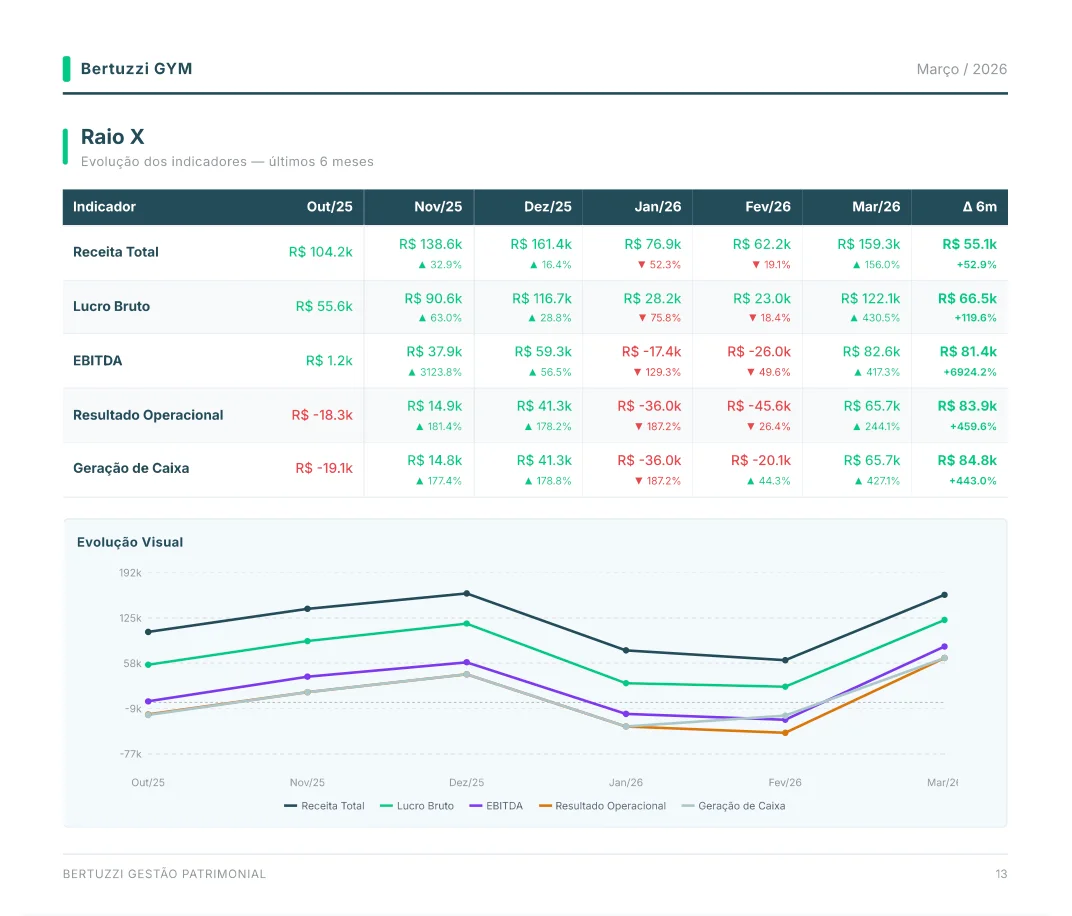
Task: Click Resultado Operacional Fev/26 value R$ -45.6k
Action: point(759,406)
